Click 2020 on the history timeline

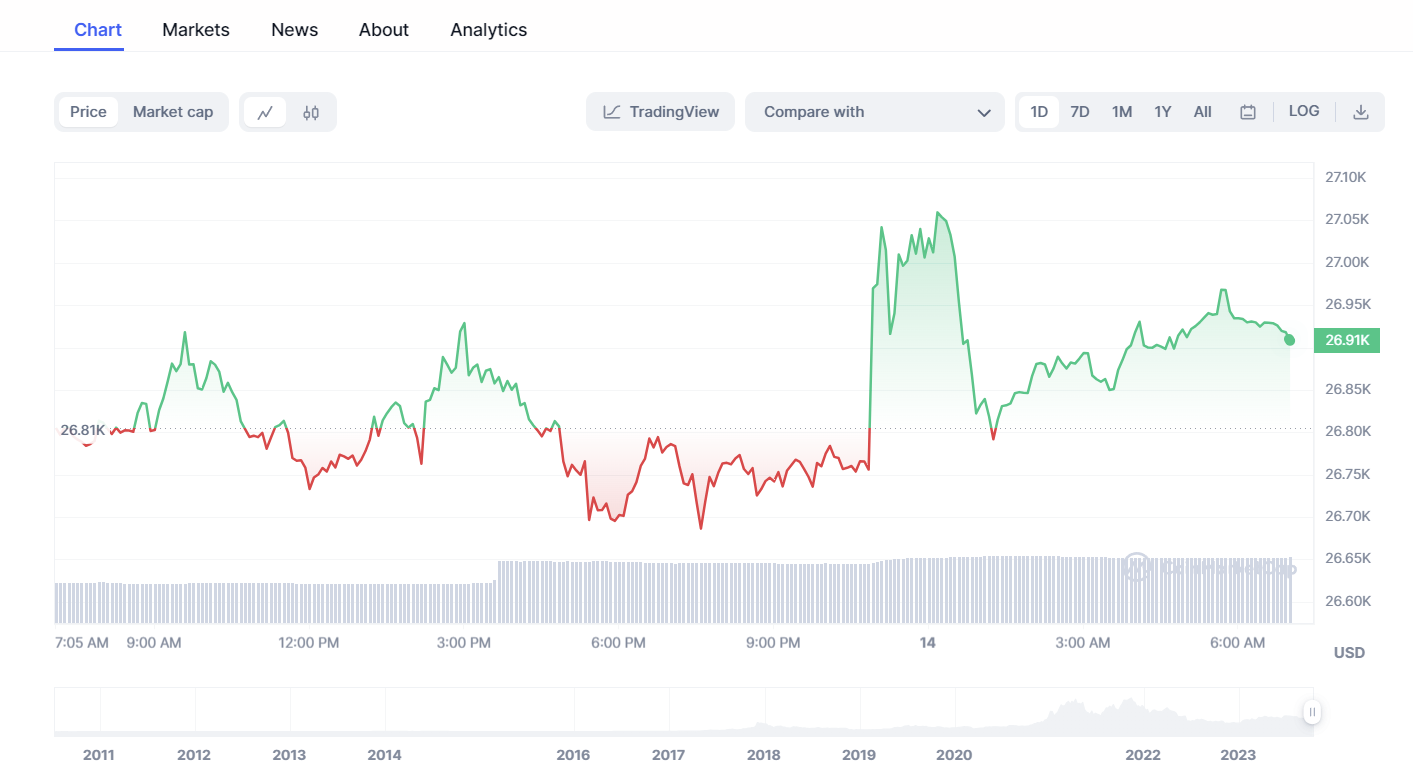954,755
